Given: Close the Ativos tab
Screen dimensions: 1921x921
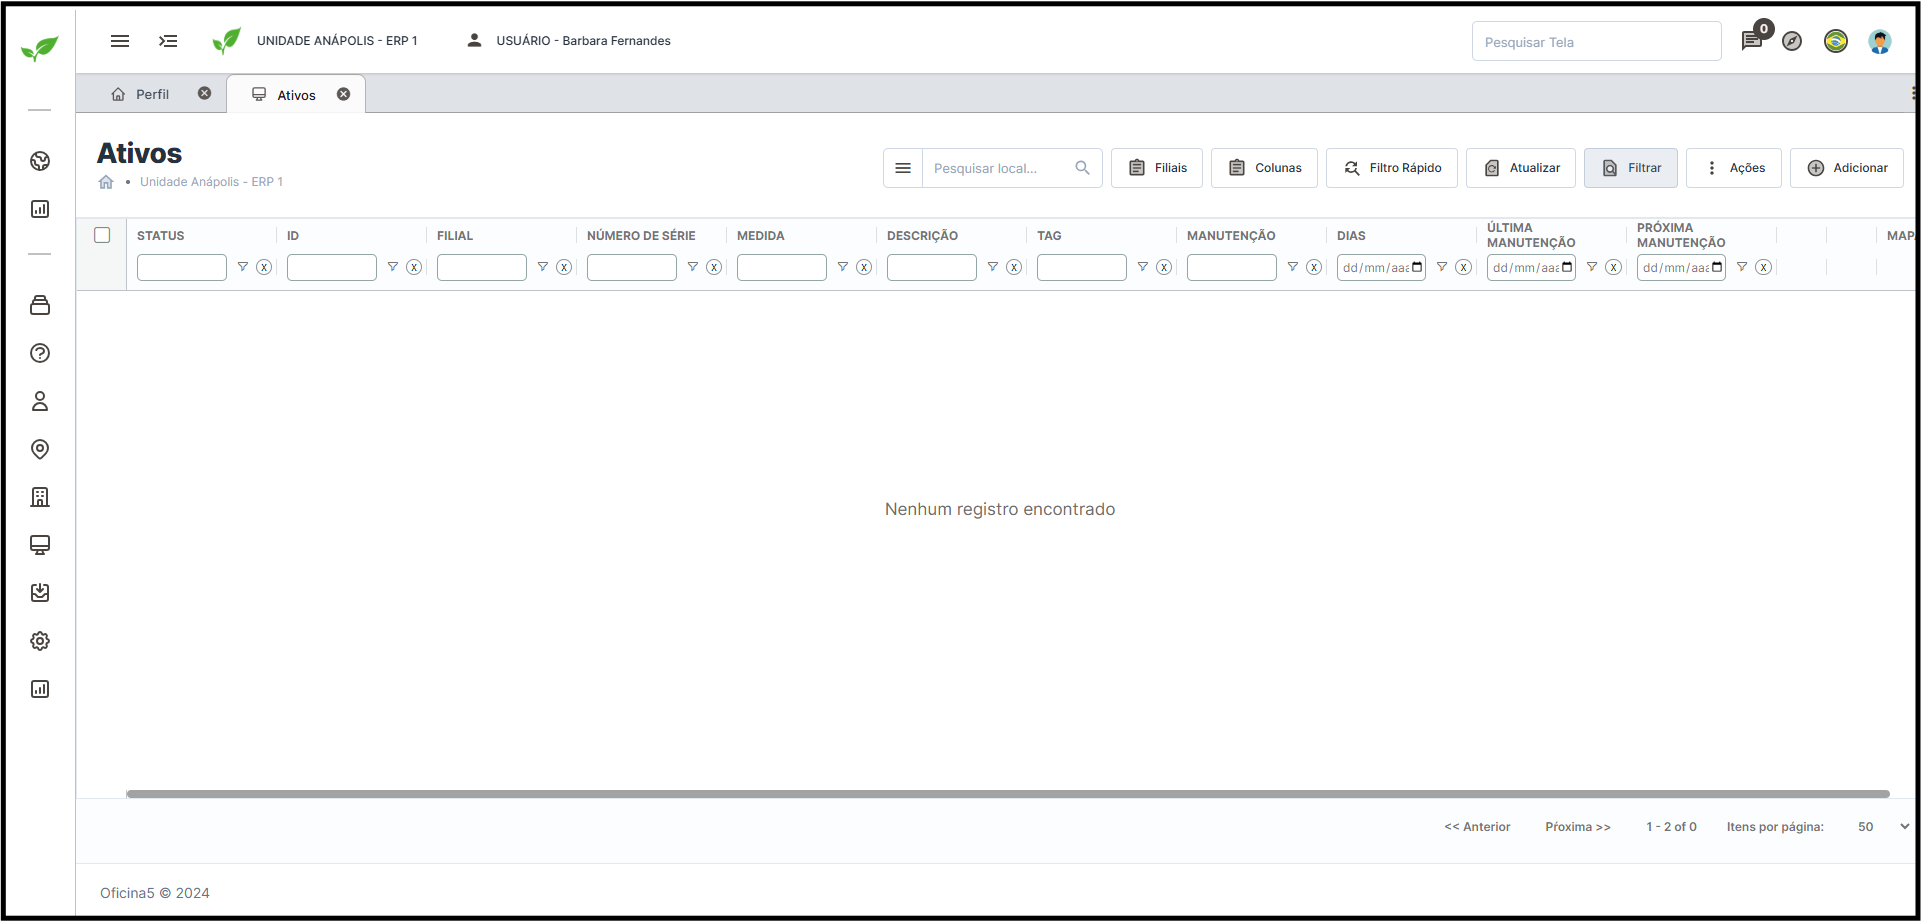Looking at the screenshot, I should point(343,94).
